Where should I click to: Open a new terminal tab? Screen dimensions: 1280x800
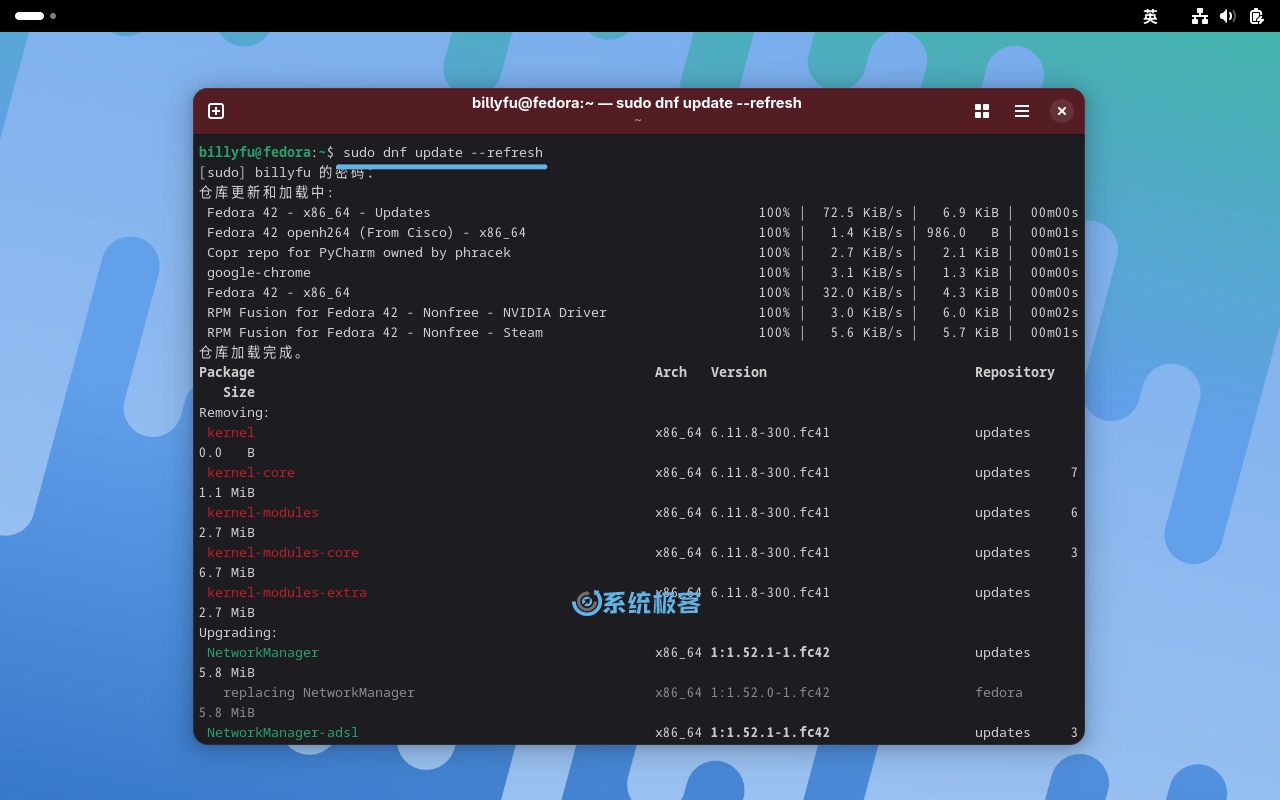coord(216,111)
